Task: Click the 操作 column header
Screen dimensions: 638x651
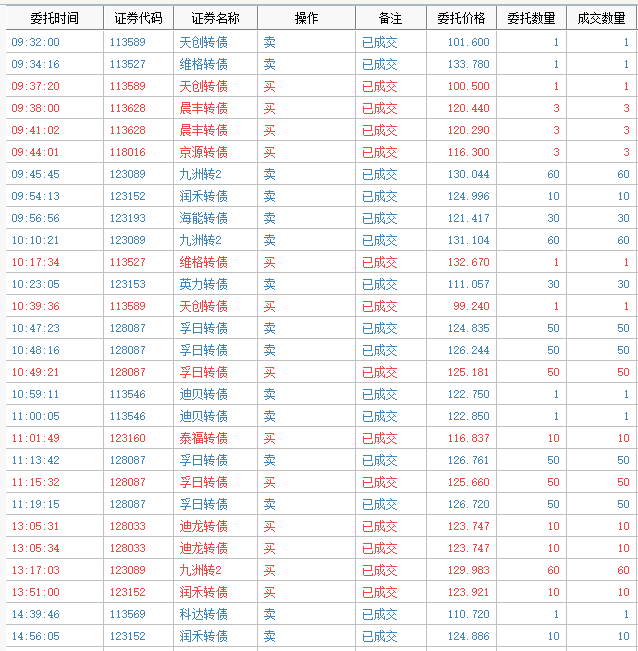Action: [306, 18]
